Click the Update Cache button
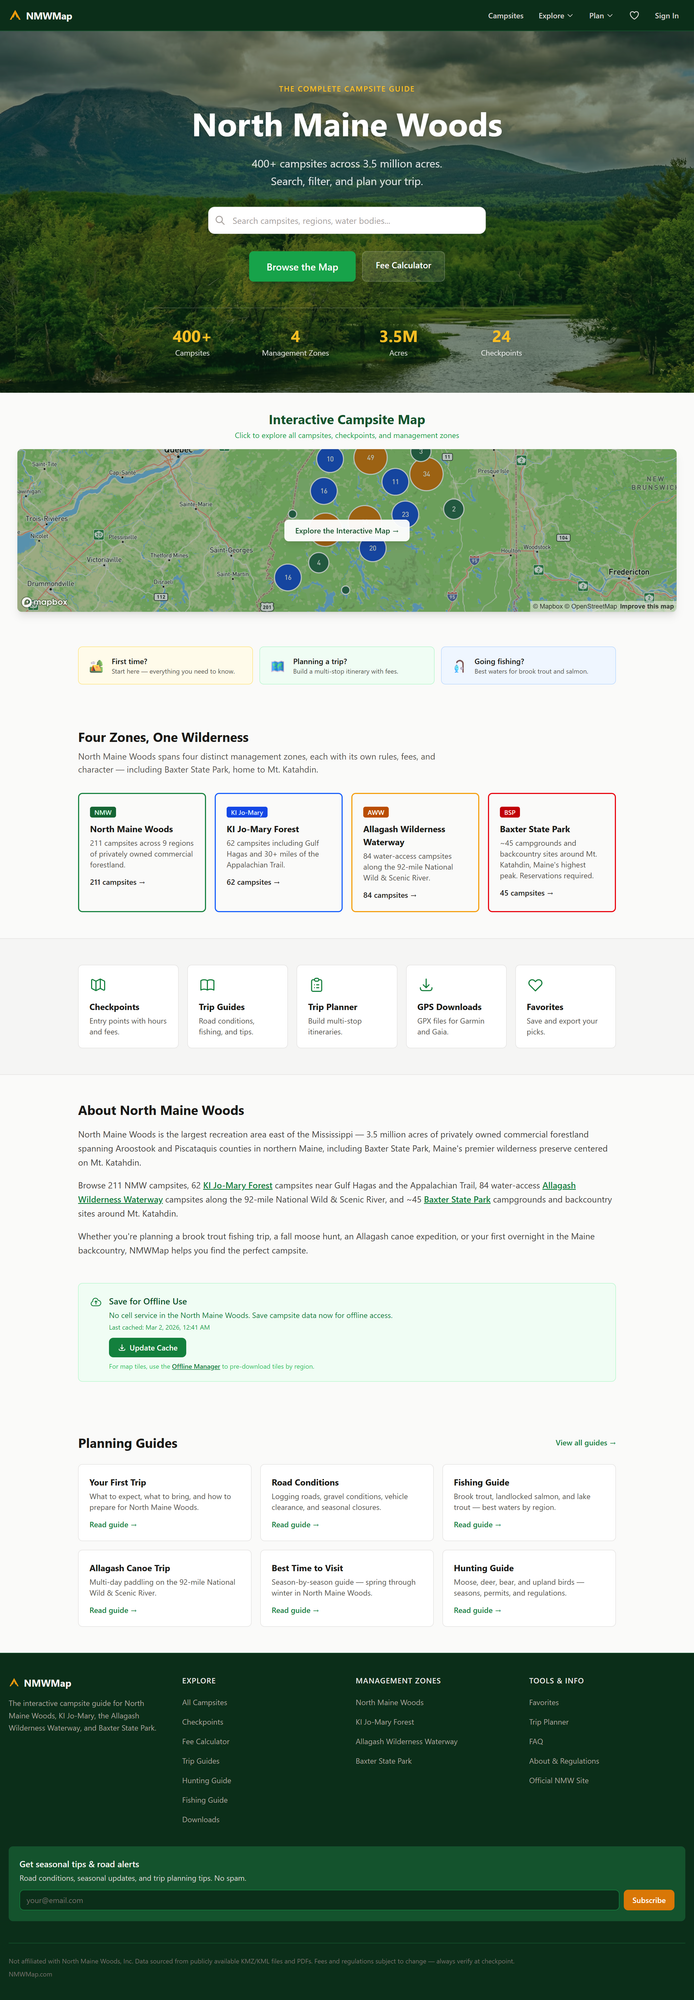 tap(147, 1348)
